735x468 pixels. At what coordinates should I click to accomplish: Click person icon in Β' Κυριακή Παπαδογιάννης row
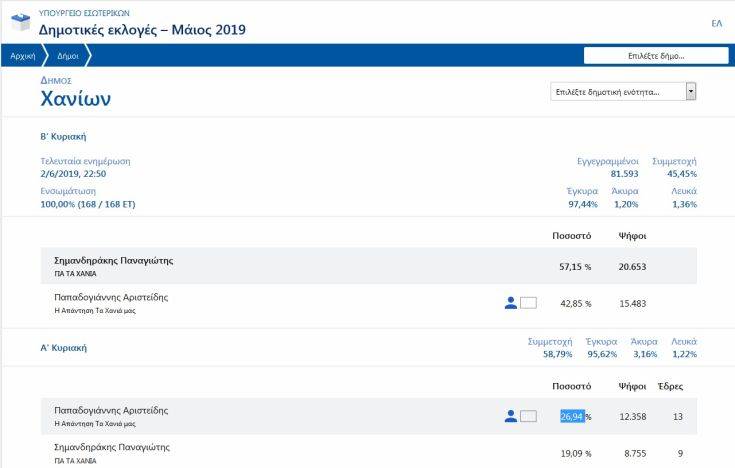pyautogui.click(x=511, y=303)
